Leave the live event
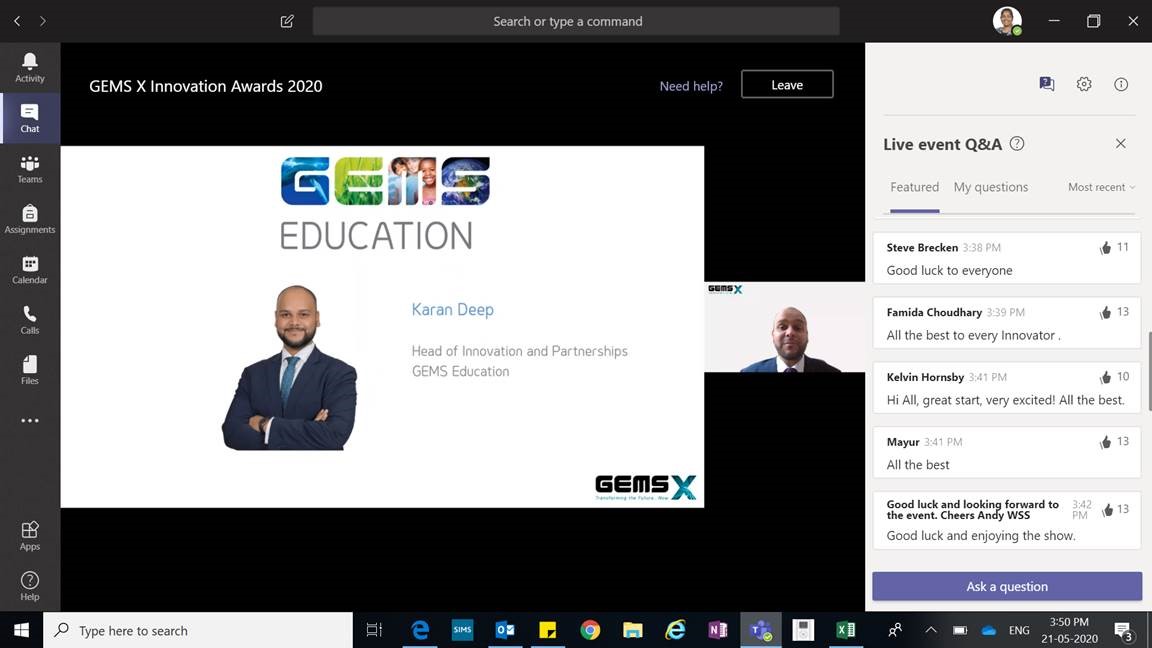 [x=787, y=84]
